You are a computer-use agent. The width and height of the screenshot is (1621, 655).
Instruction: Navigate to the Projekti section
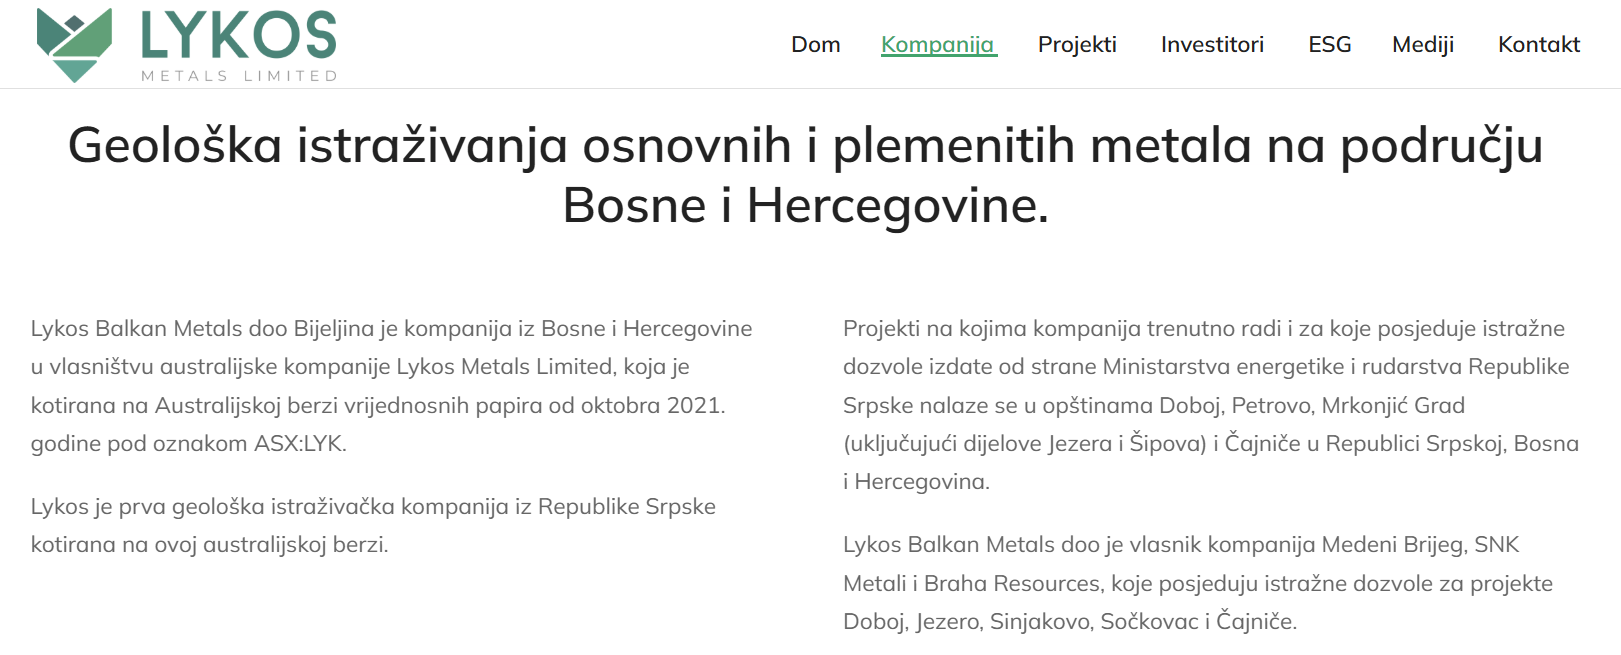(x=1077, y=45)
